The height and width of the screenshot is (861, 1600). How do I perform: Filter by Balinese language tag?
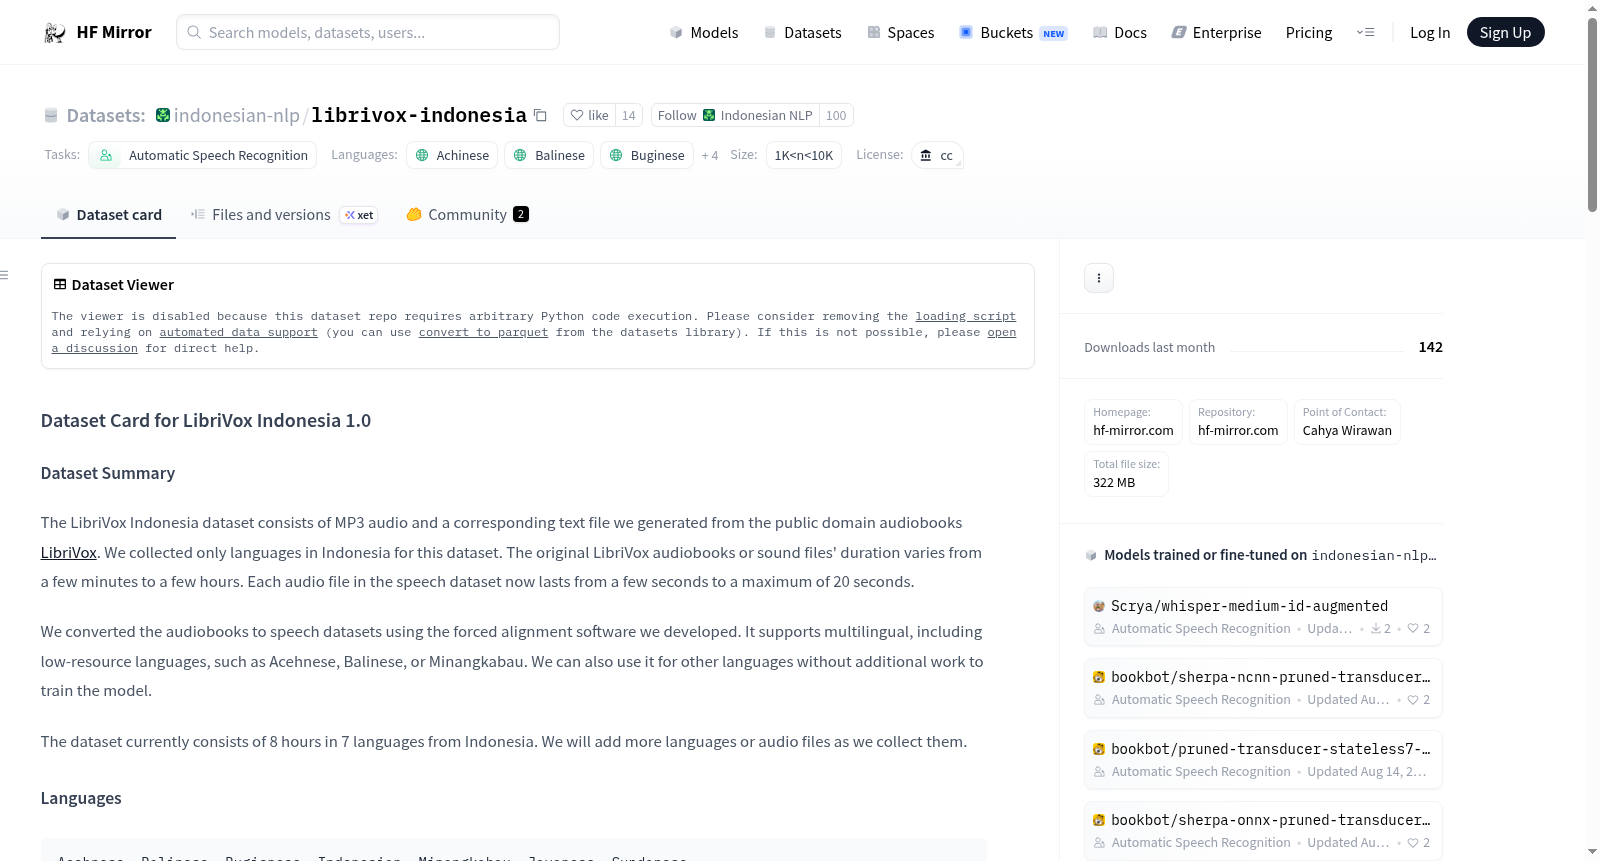pyautogui.click(x=549, y=155)
